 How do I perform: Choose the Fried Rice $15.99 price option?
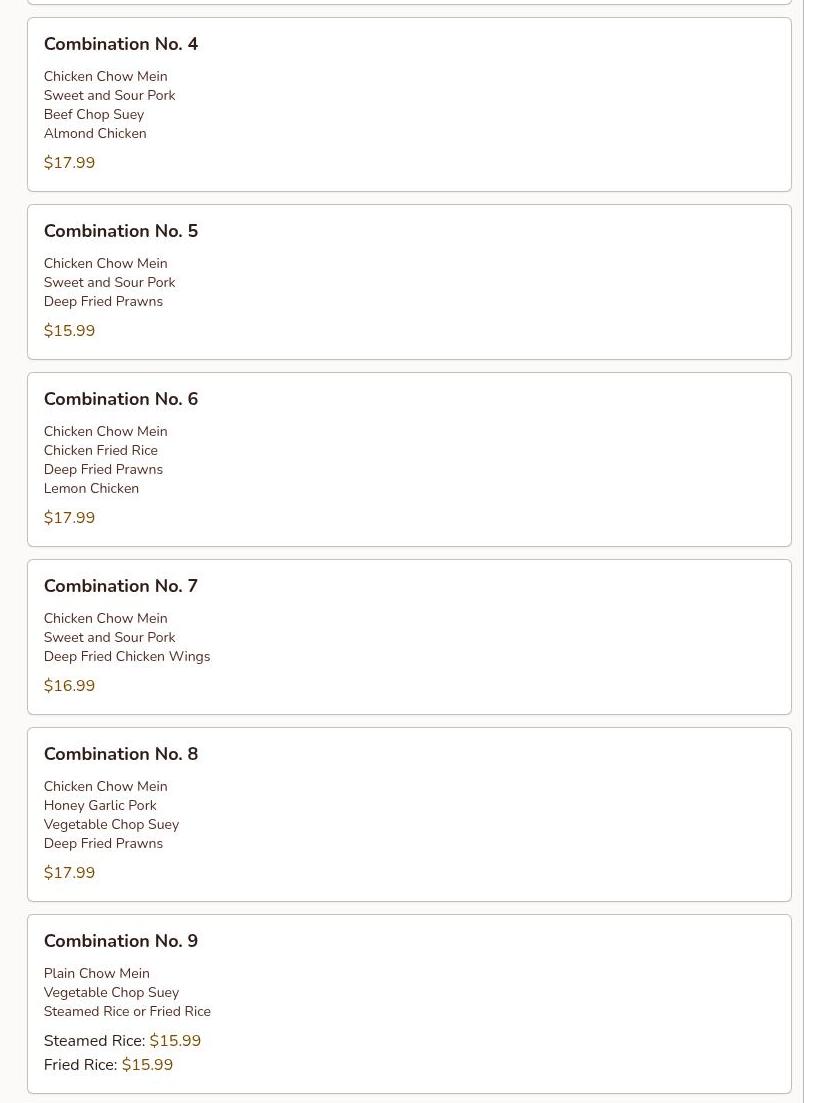(147, 1065)
